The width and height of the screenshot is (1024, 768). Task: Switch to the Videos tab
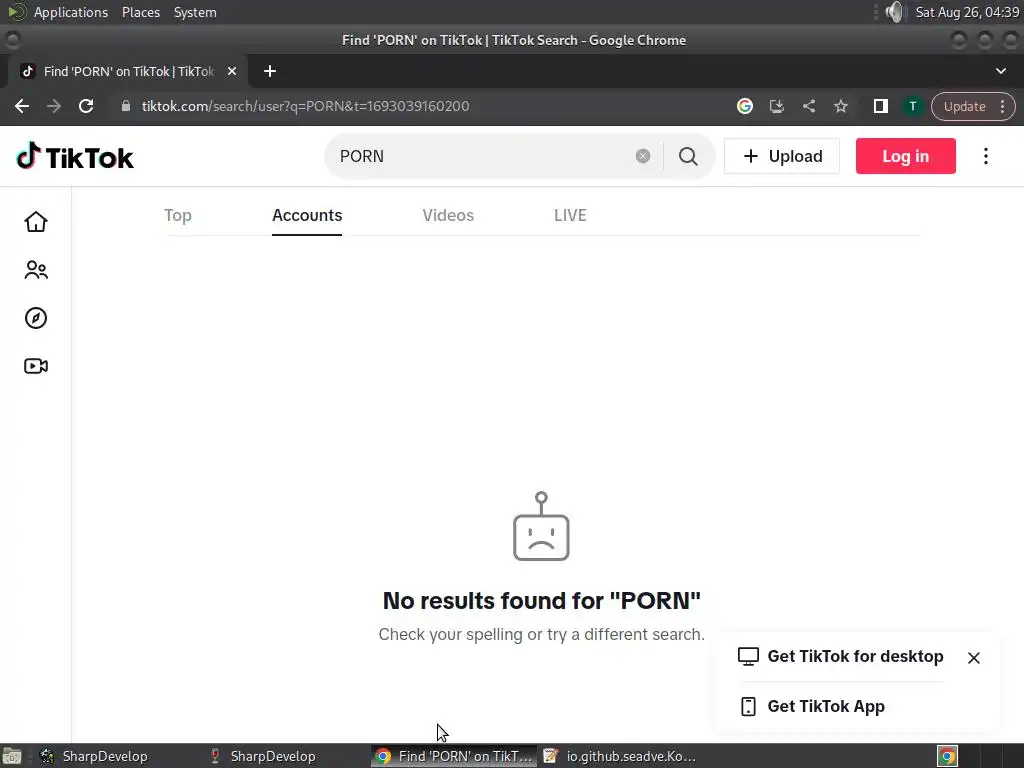(x=448, y=216)
